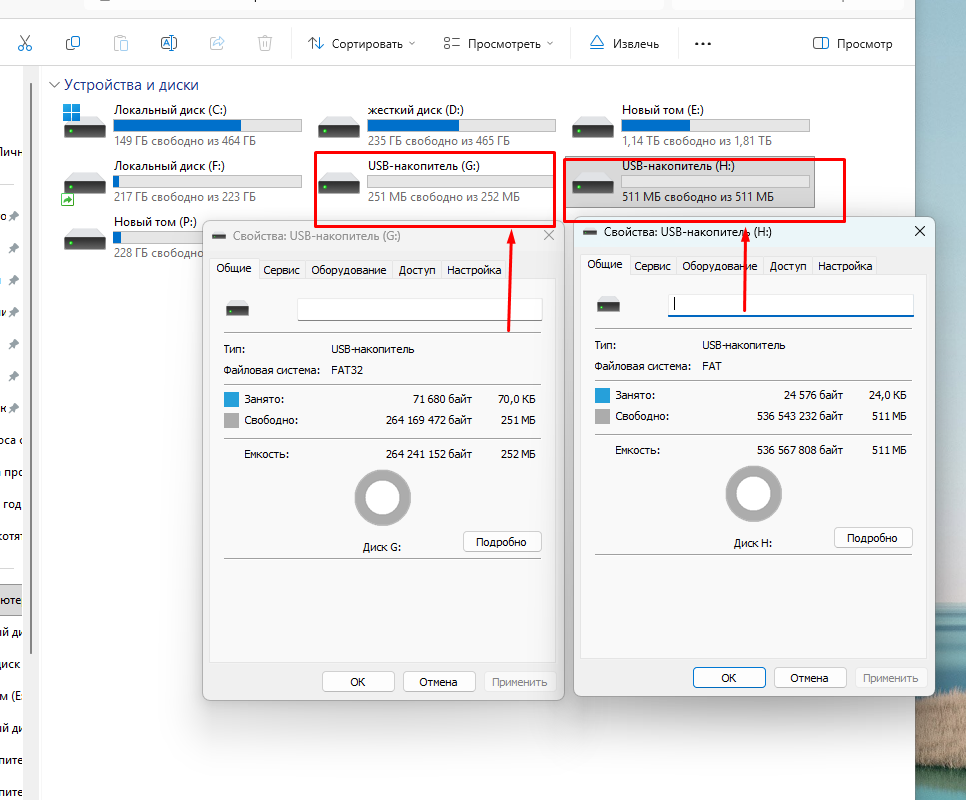This screenshot has height=800, width=966.
Task: Click the Rename icon in toolbar
Action: pos(169,43)
